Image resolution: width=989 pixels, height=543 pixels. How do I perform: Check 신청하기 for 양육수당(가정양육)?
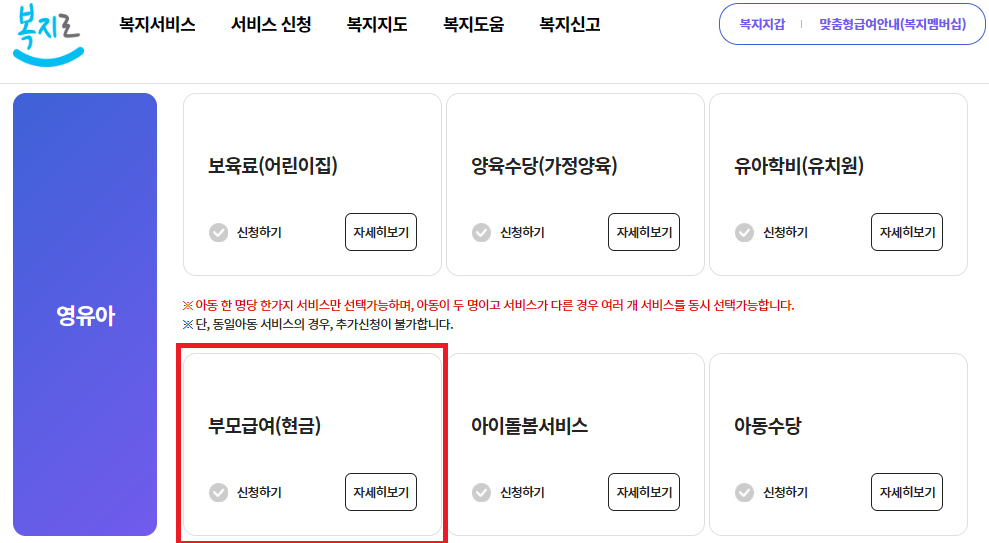tap(508, 232)
